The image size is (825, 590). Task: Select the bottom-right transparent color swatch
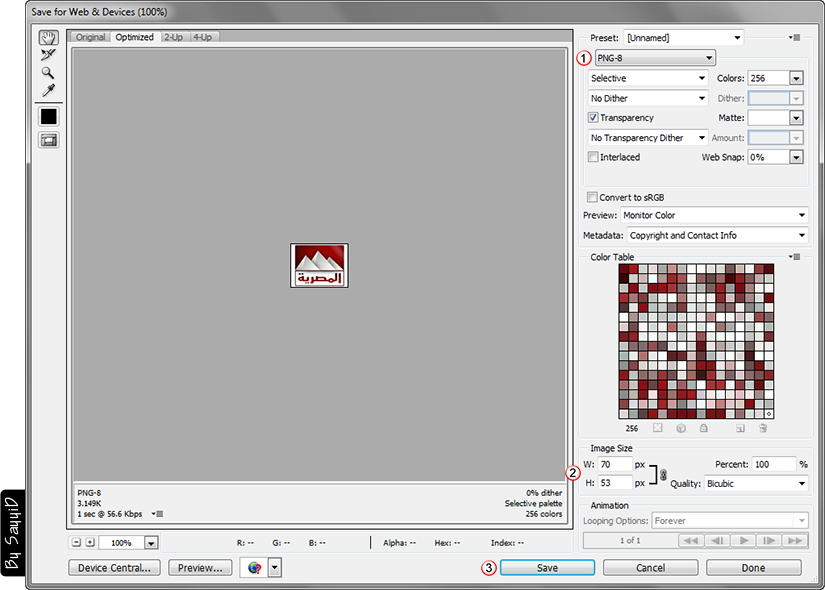(x=769, y=414)
